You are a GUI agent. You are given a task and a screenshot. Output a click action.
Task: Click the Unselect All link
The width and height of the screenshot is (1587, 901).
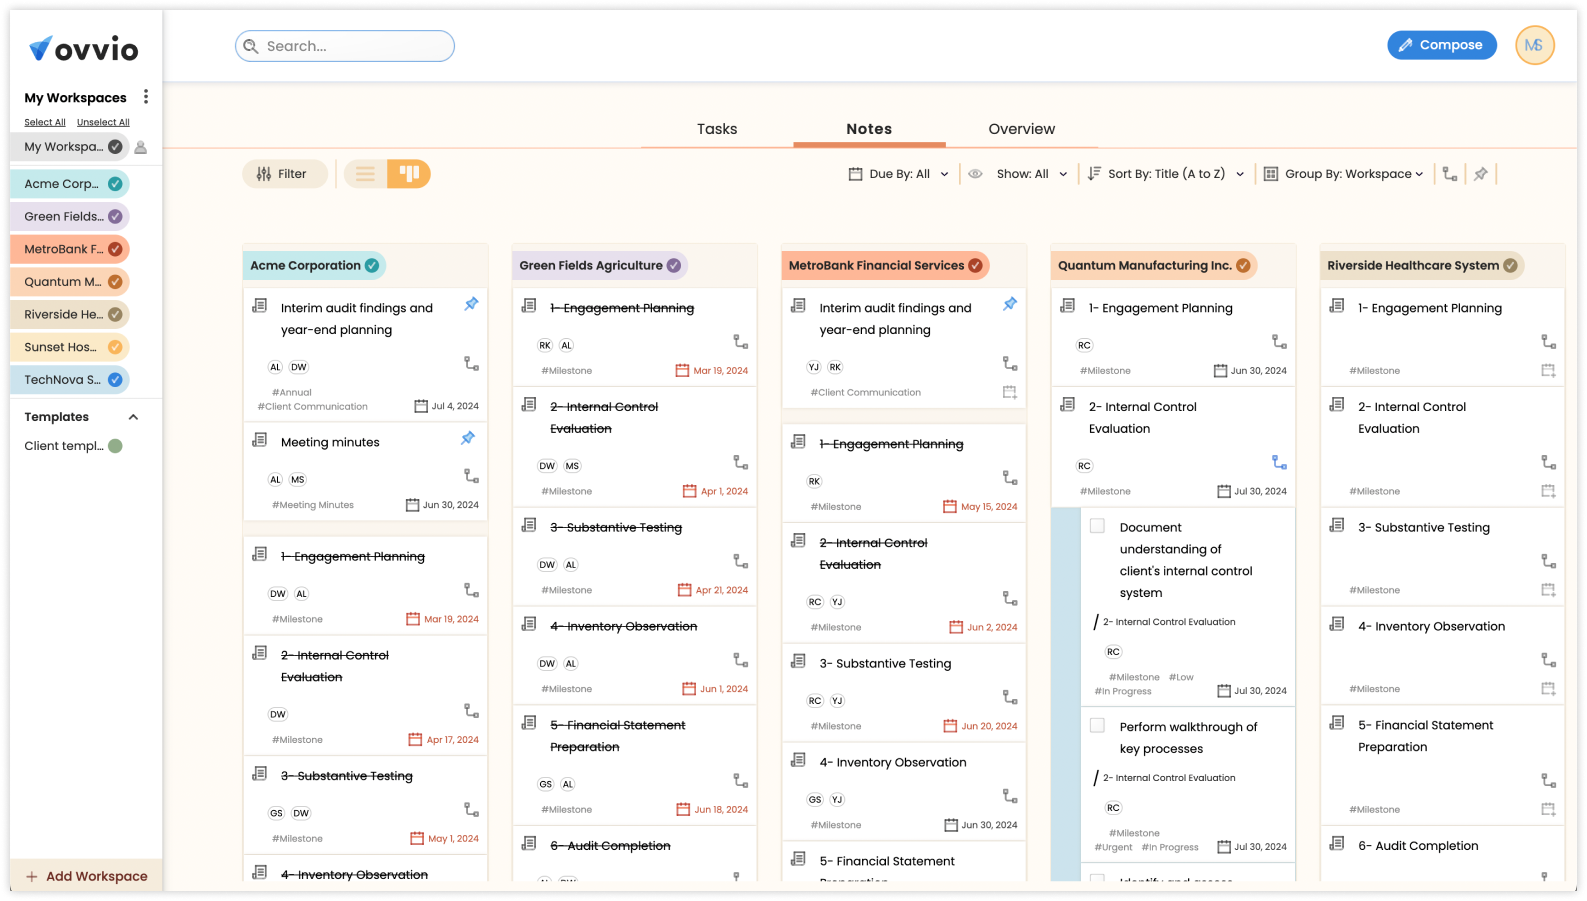tap(103, 122)
